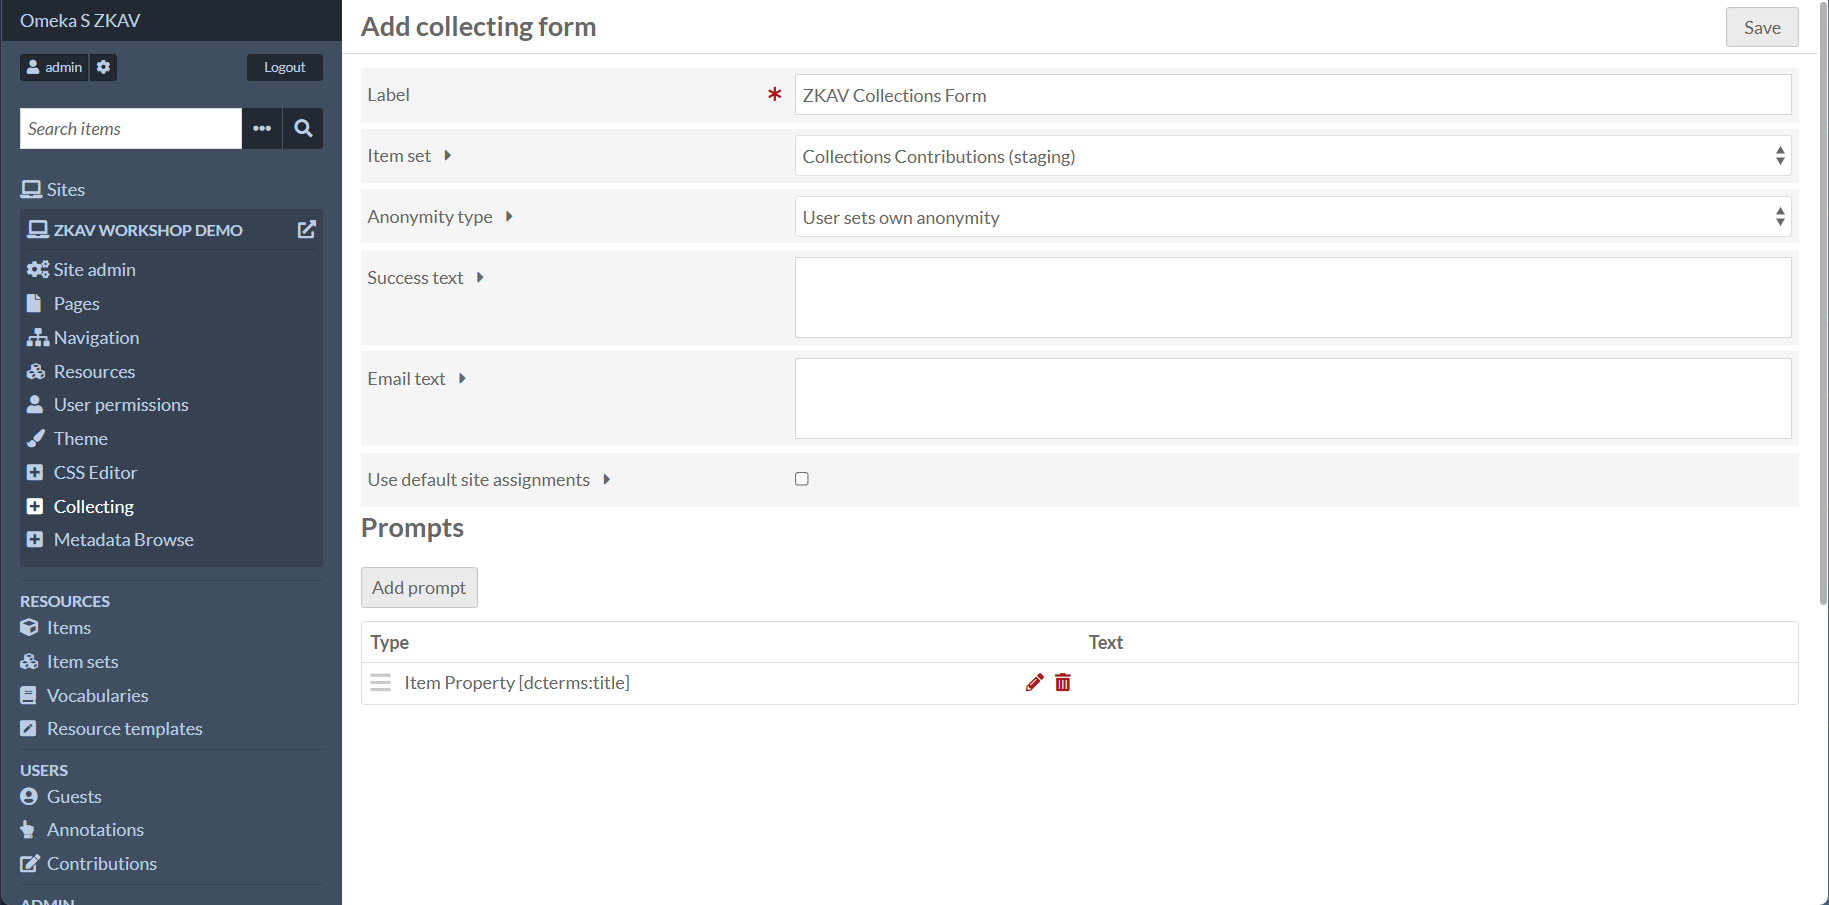Viewport: 1829px width, 905px height.
Task: Open advanced search ellipsis button
Action: pos(262,128)
